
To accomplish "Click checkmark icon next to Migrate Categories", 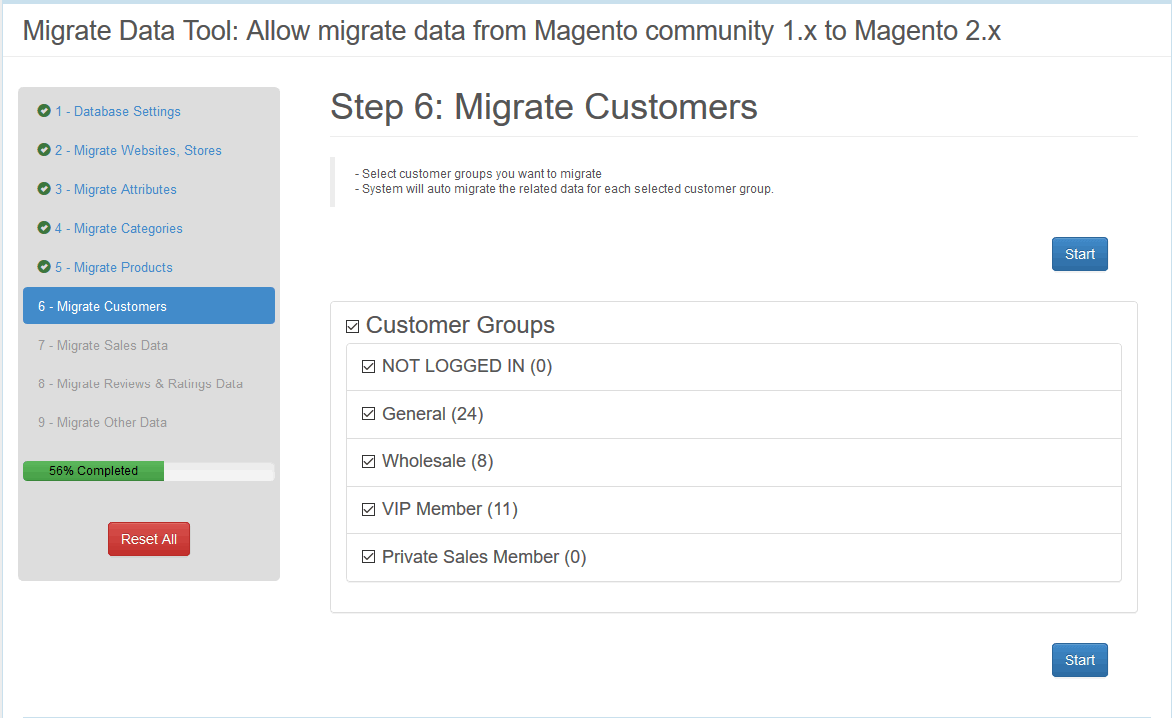I will (x=44, y=228).
